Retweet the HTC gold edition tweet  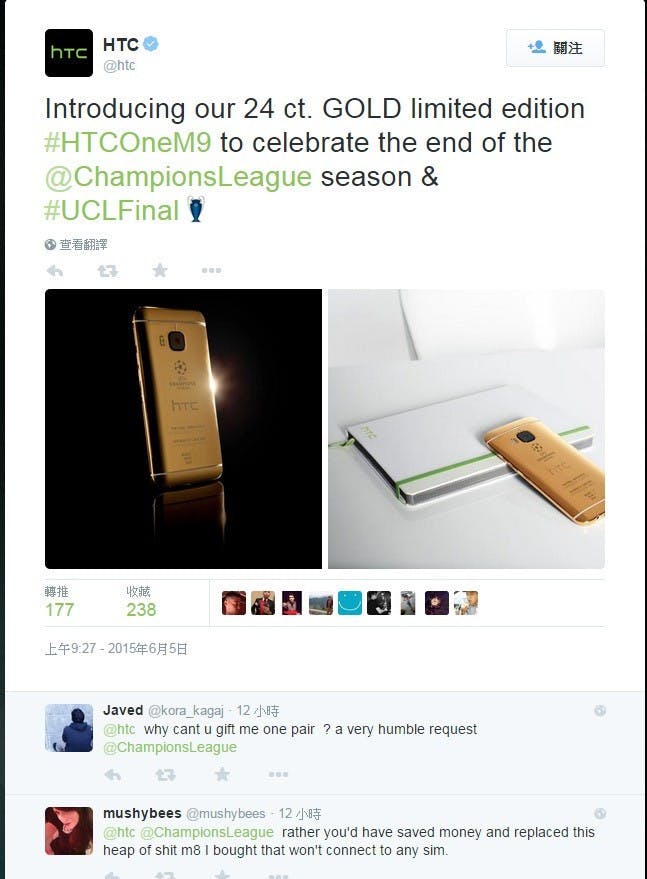108,271
